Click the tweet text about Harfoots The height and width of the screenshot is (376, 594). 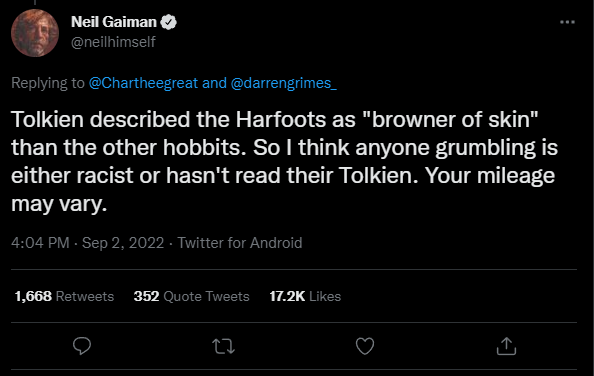click(x=284, y=162)
